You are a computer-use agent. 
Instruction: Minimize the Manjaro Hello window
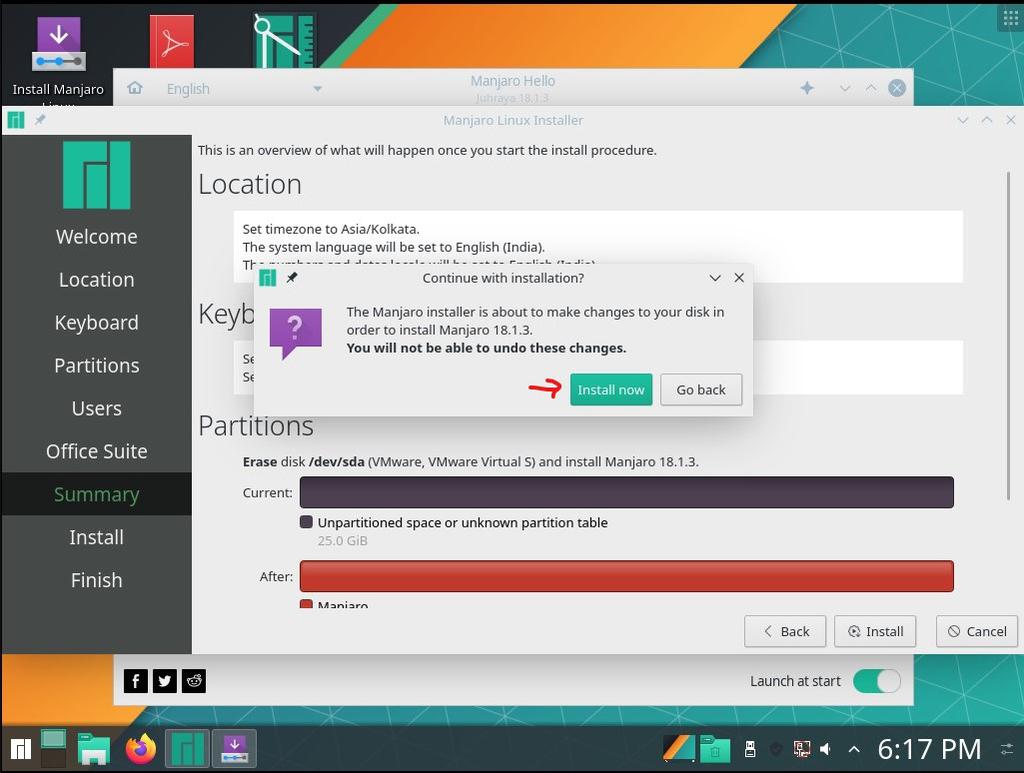click(845, 87)
